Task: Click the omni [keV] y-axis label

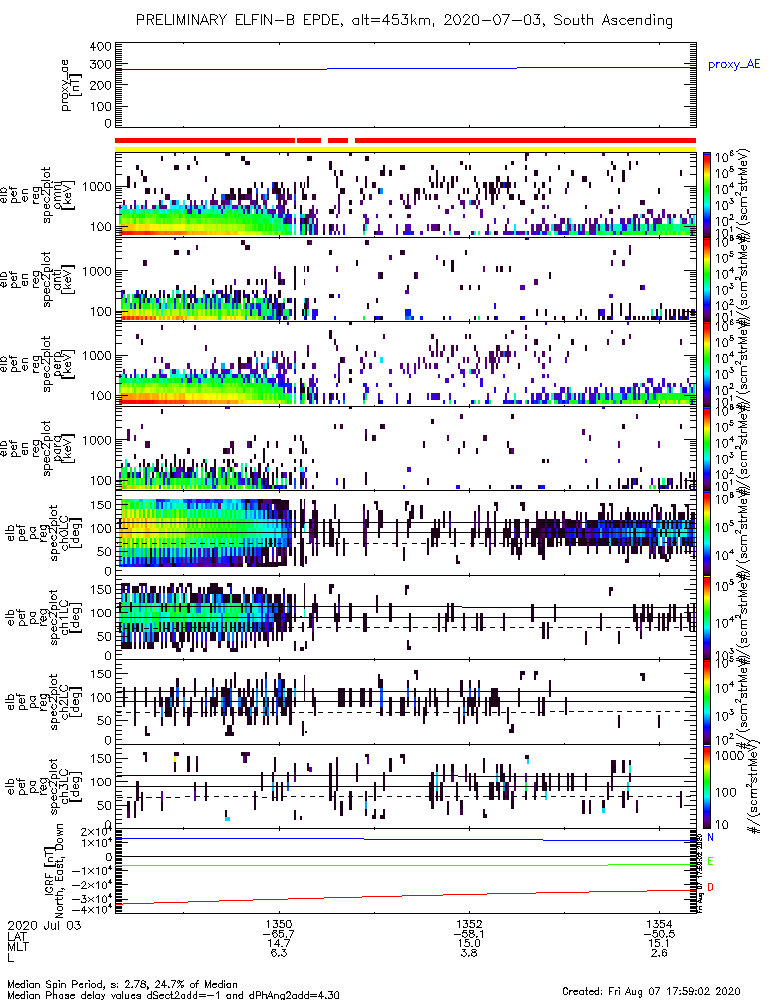Action: [x=66, y=196]
